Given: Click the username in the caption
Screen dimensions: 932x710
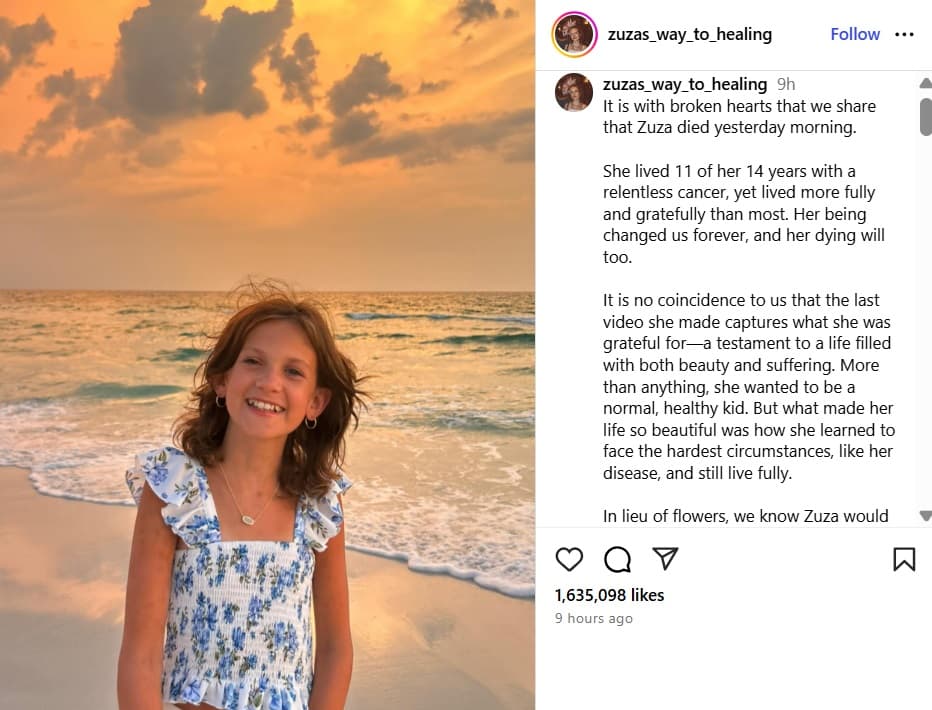Looking at the screenshot, I should coord(685,84).
